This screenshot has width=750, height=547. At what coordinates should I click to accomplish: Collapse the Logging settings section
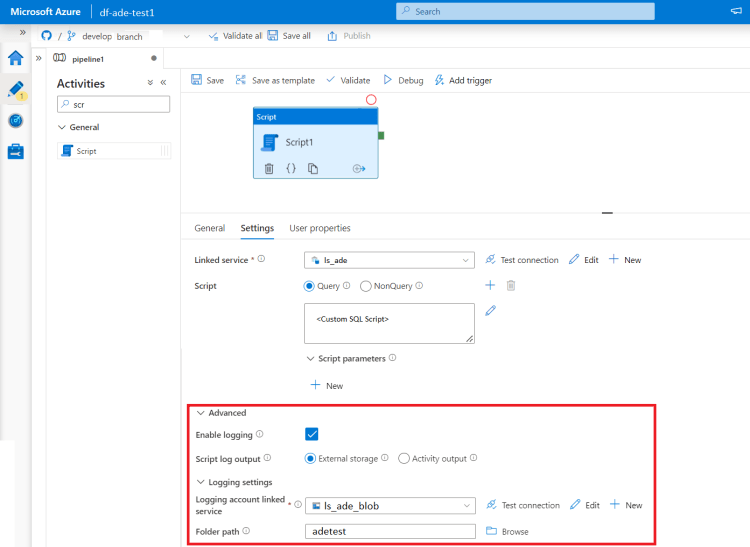pyautogui.click(x=200, y=482)
